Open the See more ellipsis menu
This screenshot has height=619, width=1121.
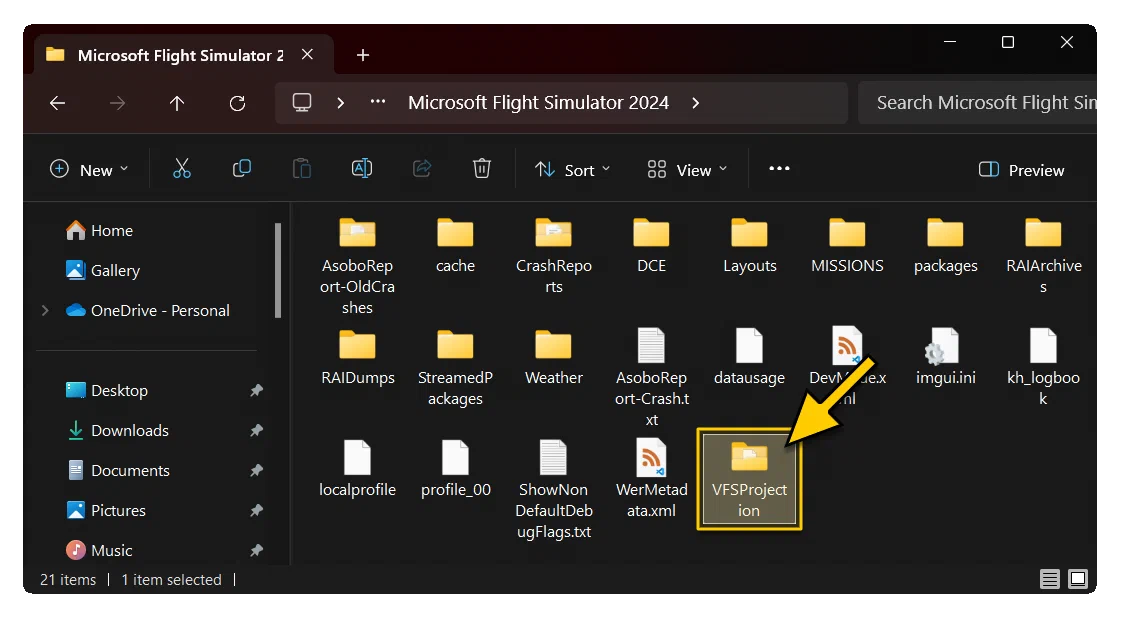coord(779,169)
